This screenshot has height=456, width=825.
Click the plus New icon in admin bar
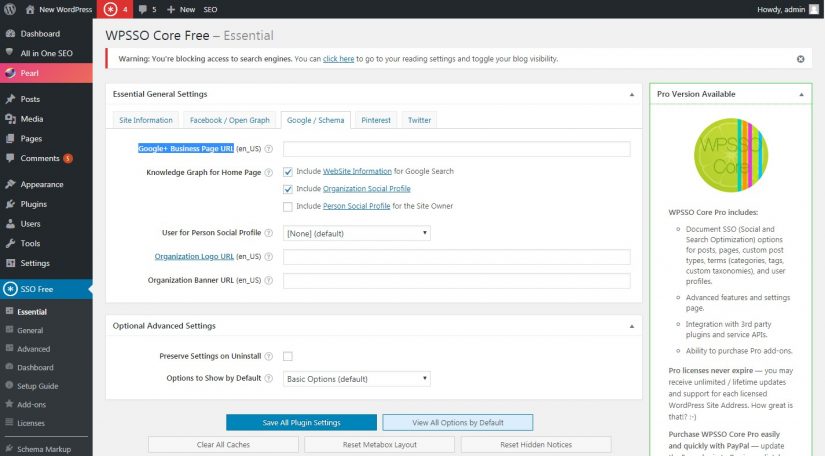click(x=170, y=9)
